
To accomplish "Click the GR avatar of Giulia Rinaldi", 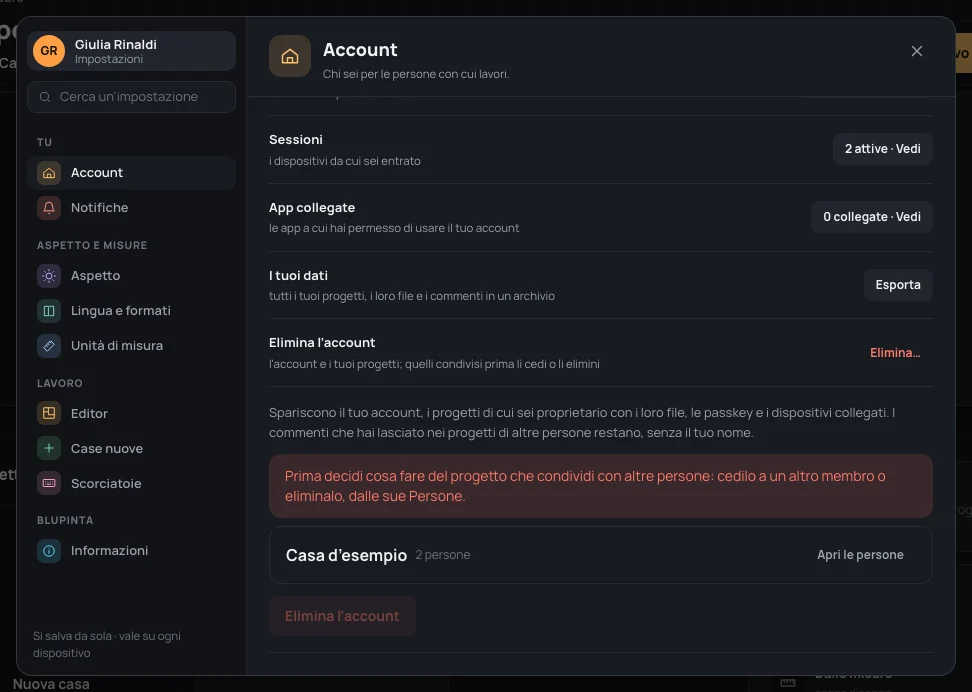I will (49, 51).
